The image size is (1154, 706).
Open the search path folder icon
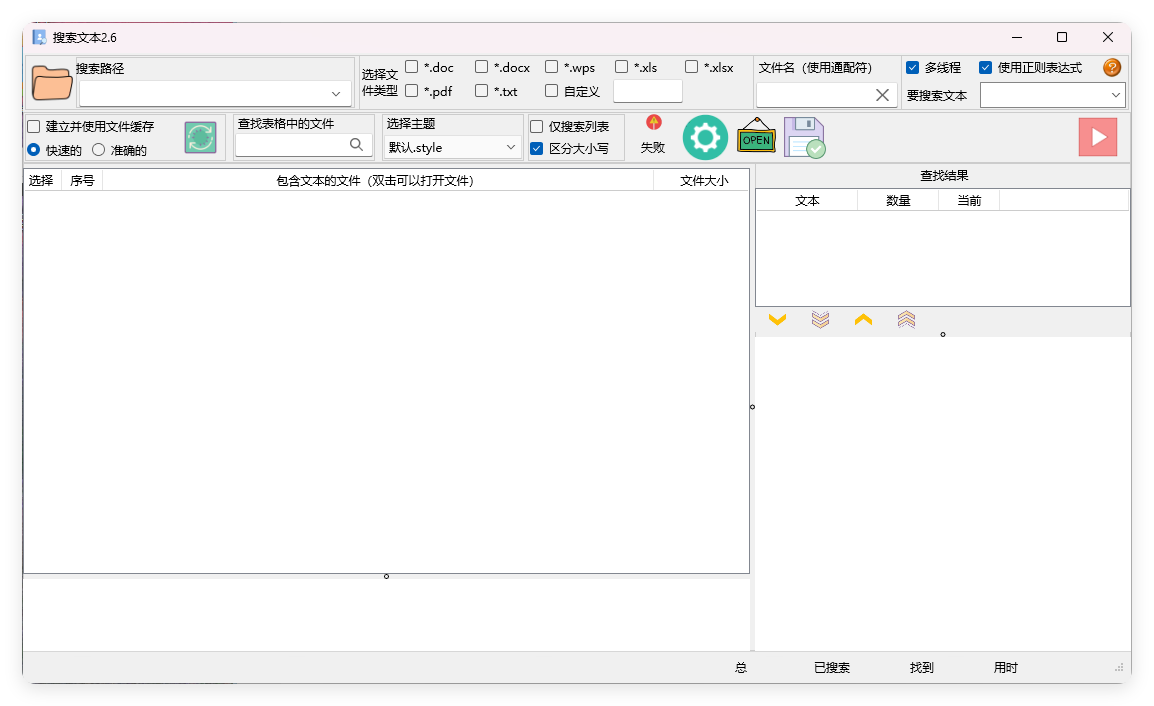(x=50, y=82)
